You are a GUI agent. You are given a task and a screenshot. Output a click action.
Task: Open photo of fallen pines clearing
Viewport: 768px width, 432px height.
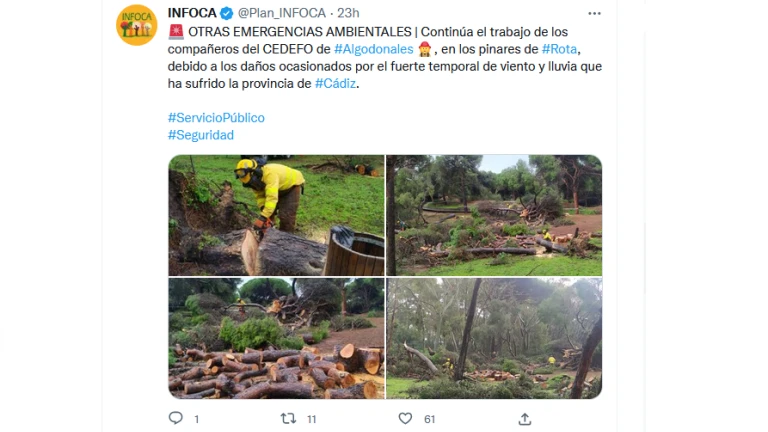coord(494,216)
